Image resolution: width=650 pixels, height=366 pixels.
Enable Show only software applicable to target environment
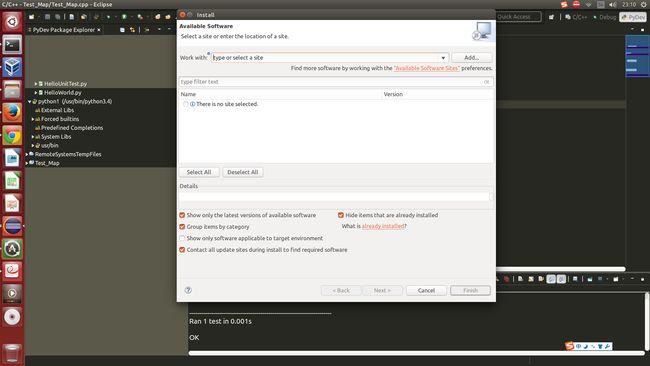[182, 238]
